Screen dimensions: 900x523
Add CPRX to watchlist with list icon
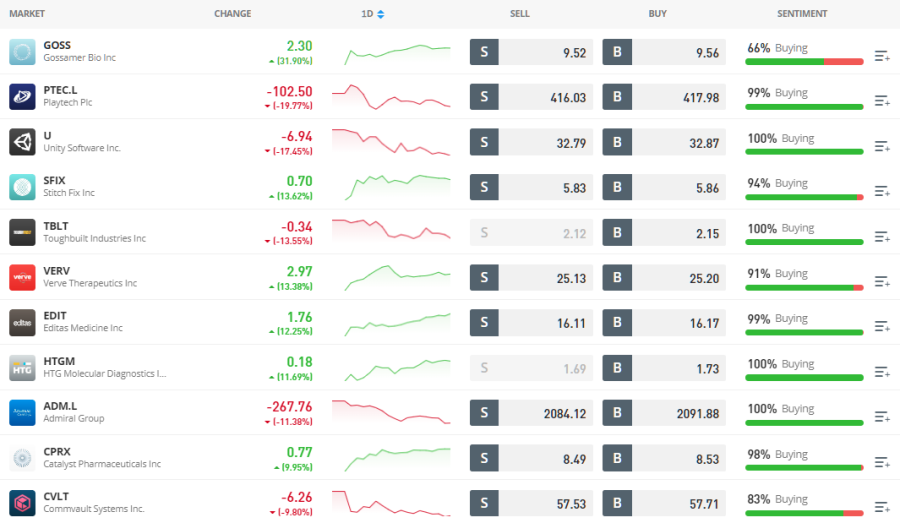click(882, 462)
